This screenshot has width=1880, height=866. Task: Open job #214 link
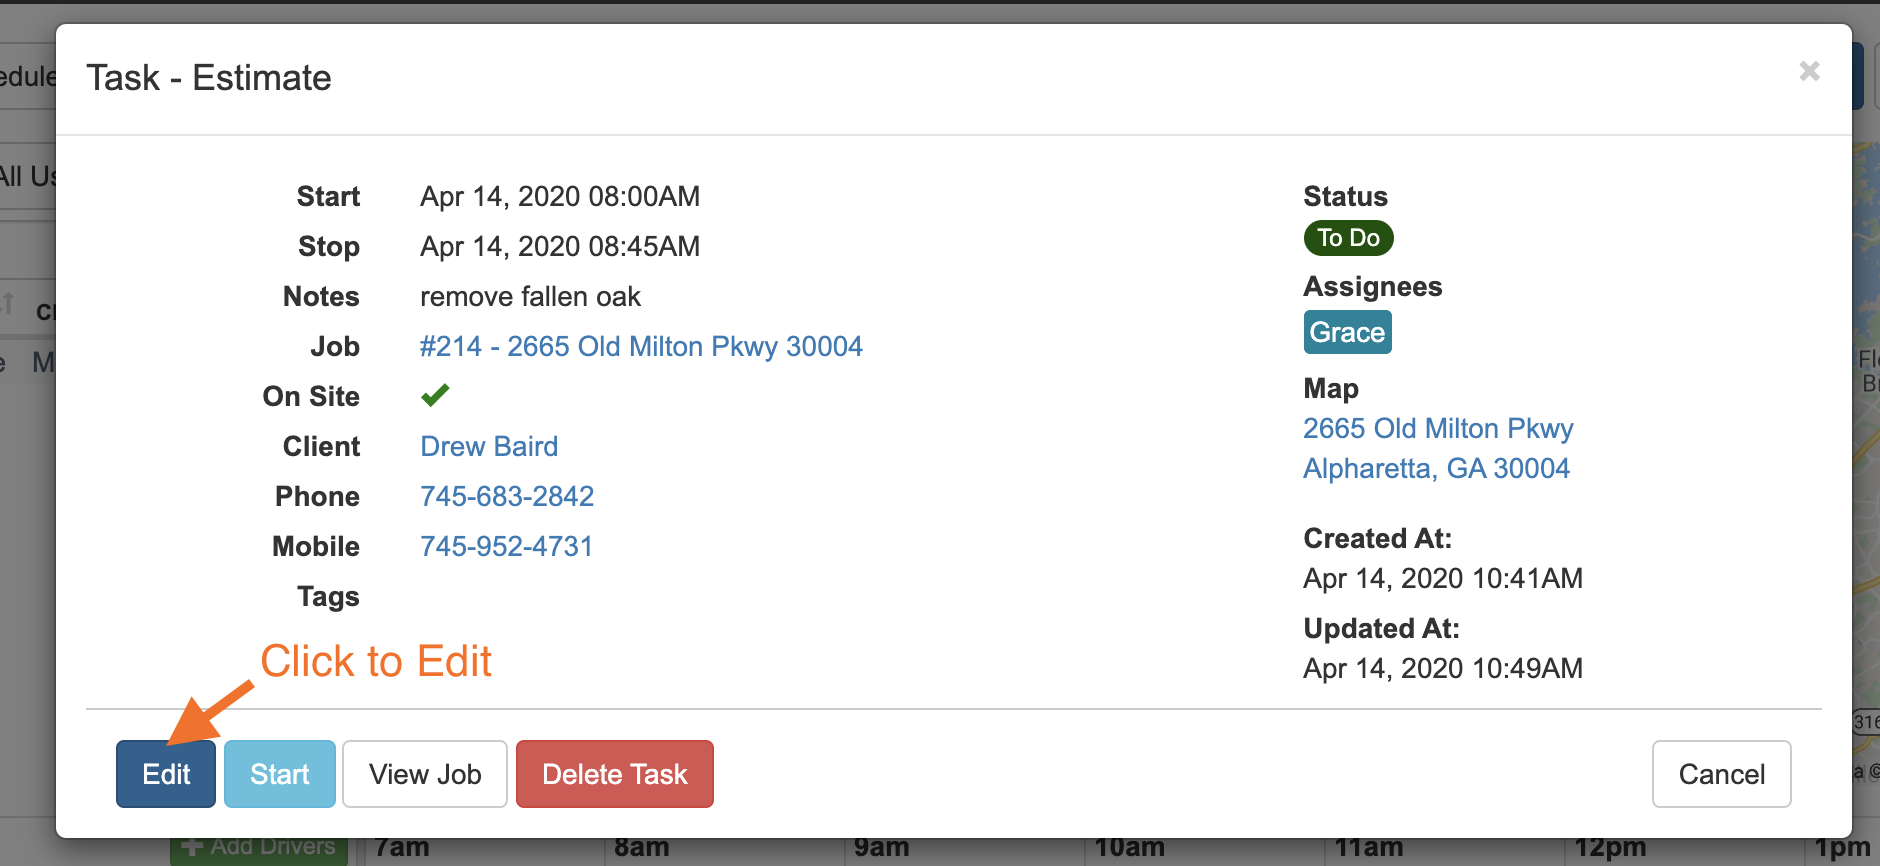pos(640,346)
